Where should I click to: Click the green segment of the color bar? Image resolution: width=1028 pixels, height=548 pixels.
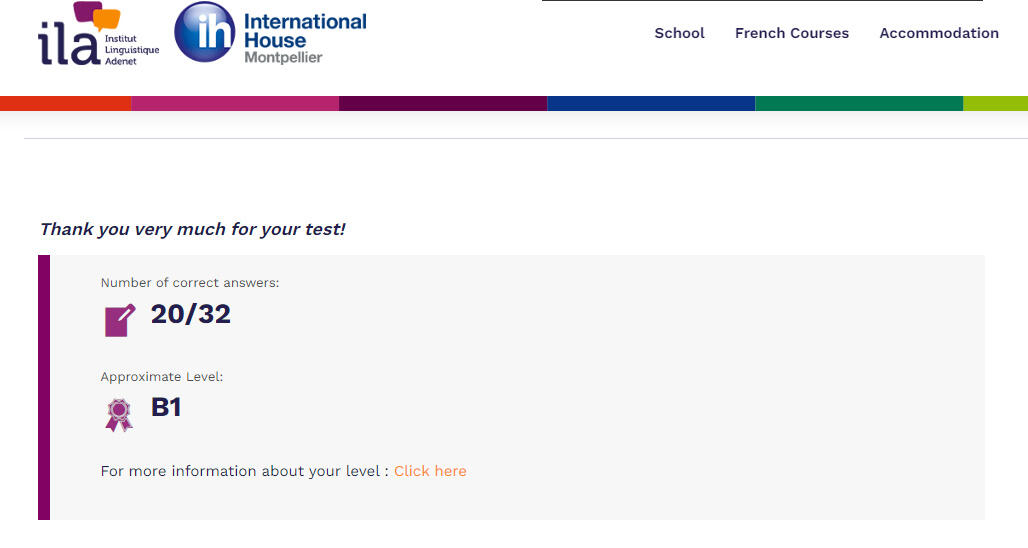point(858,103)
